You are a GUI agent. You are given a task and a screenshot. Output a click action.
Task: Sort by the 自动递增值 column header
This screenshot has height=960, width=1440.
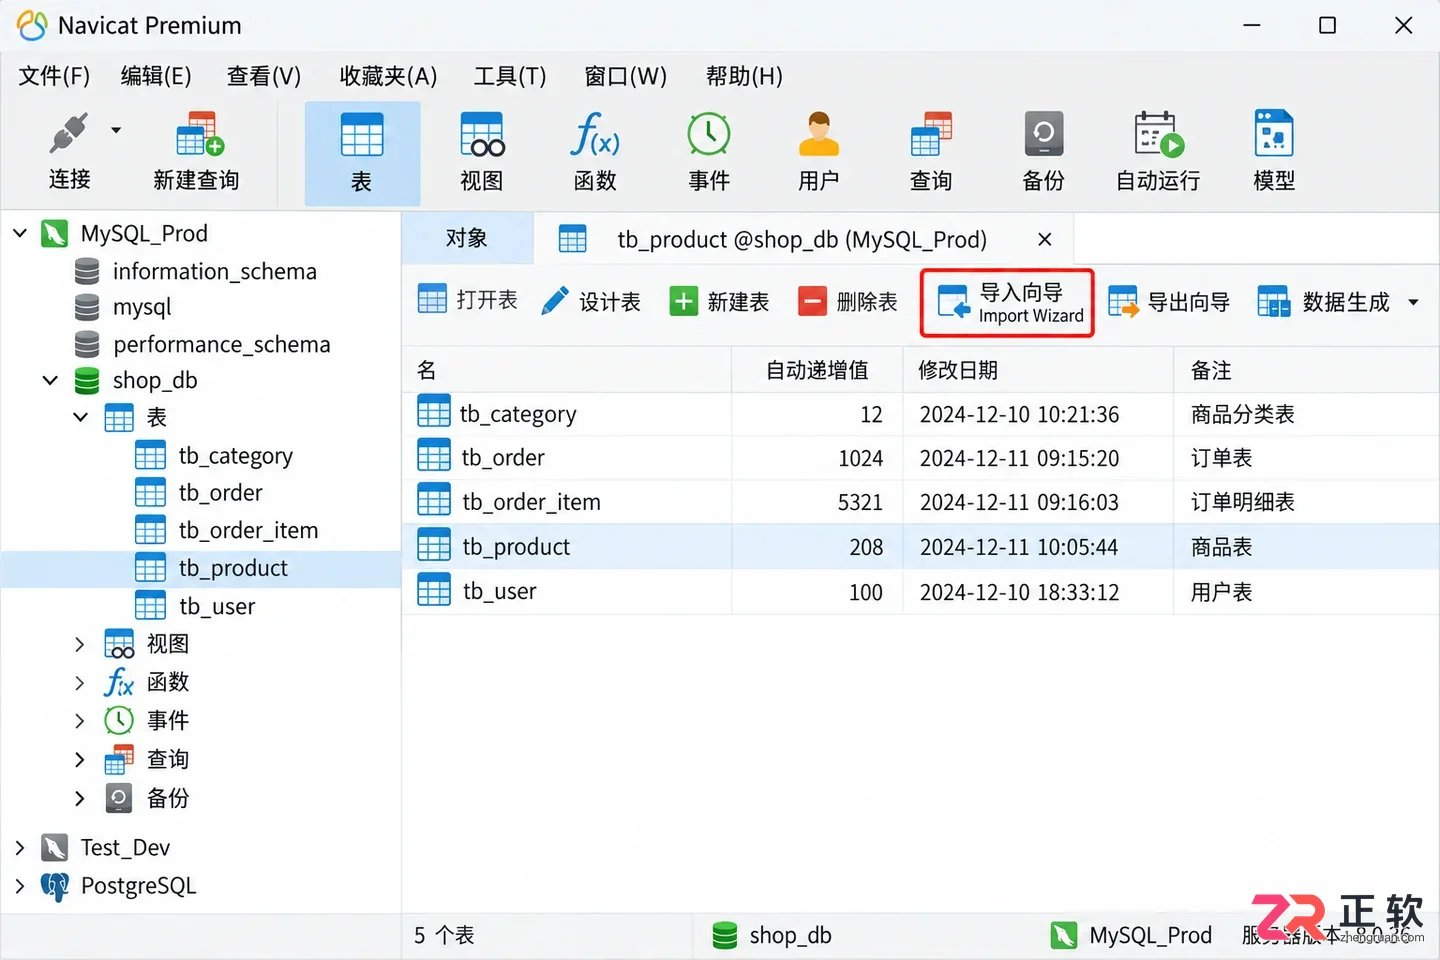pos(817,370)
